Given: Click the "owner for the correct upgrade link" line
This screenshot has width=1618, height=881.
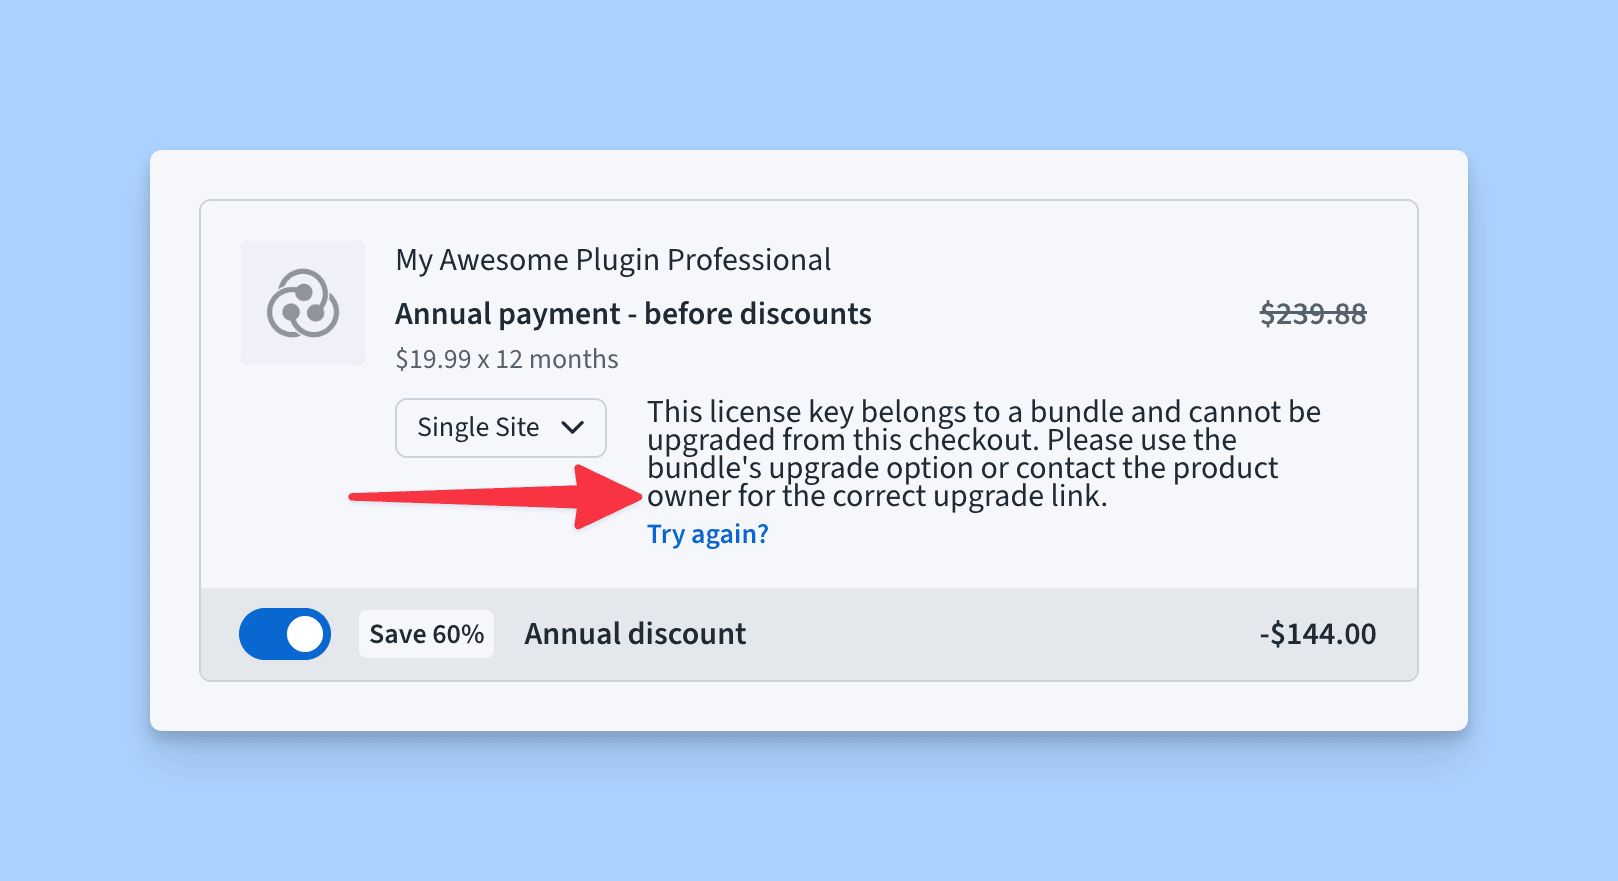Looking at the screenshot, I should point(877,497).
